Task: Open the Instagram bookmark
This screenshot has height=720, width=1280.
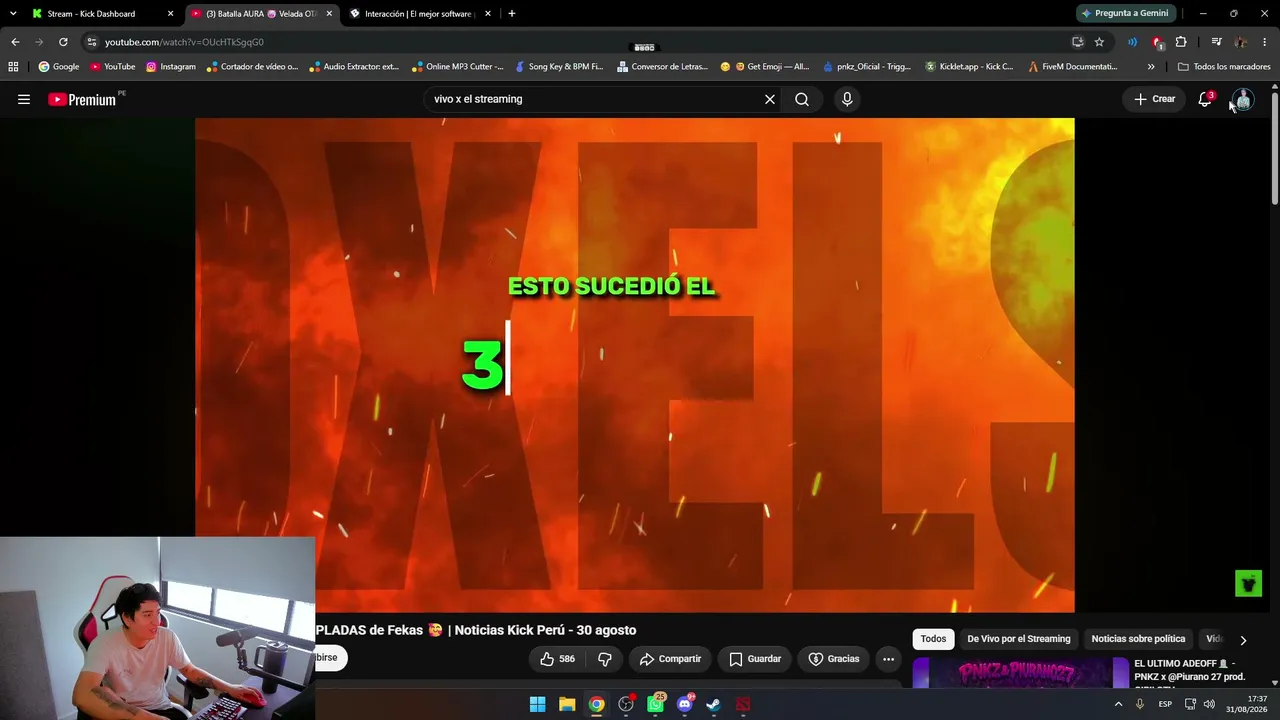Action: click(171, 67)
